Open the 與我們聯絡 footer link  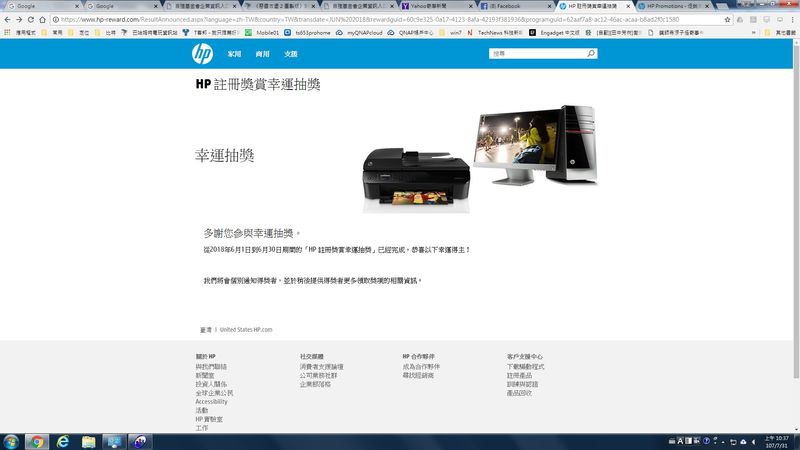[x=211, y=366]
